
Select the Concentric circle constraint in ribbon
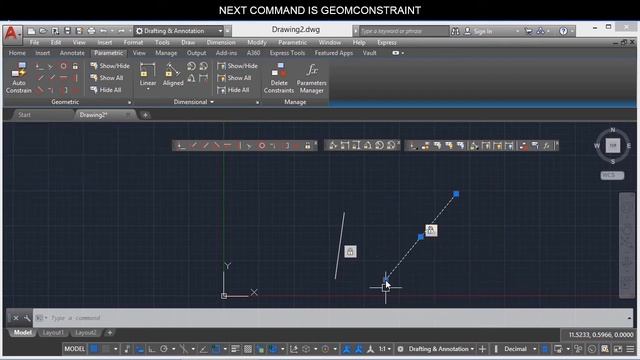pyautogui.click(x=64, y=66)
